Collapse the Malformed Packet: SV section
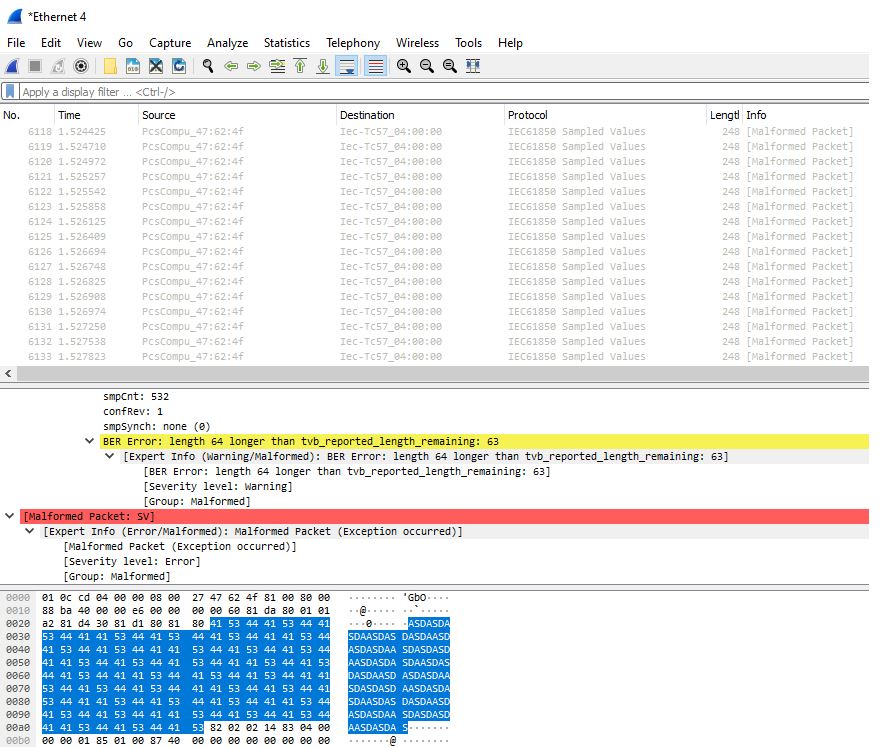888x747 pixels. coord(11,516)
